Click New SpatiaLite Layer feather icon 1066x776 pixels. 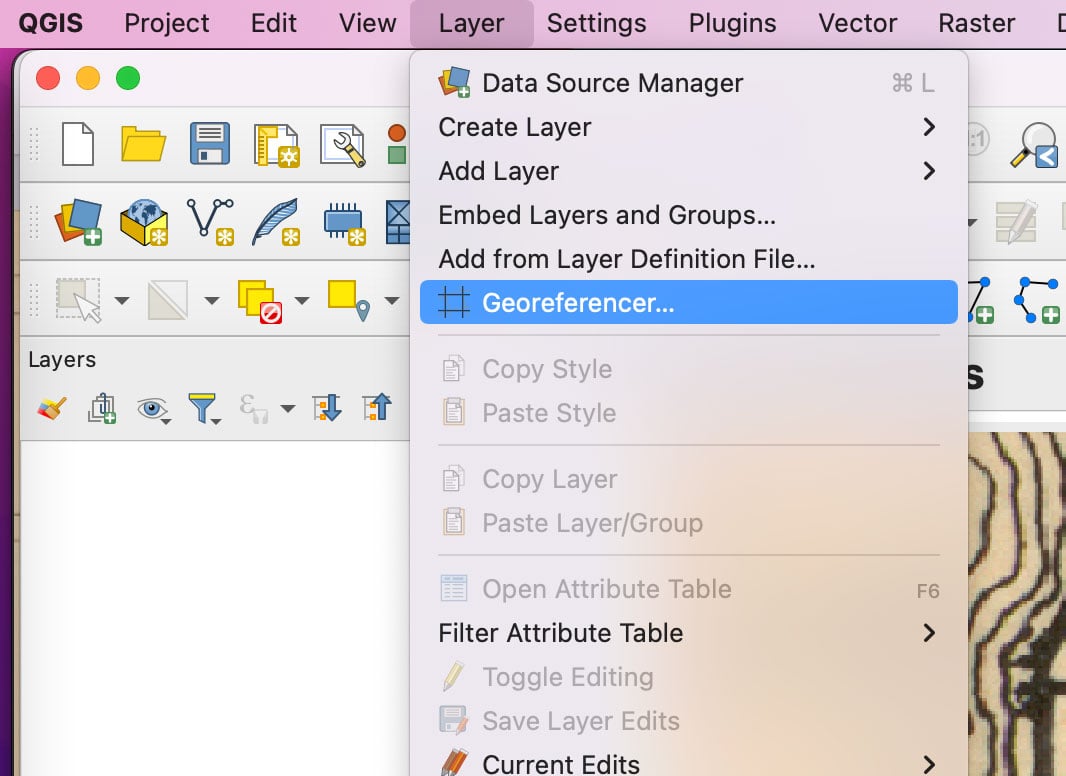click(276, 222)
